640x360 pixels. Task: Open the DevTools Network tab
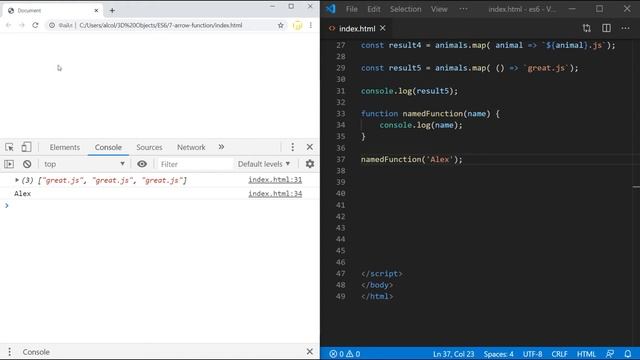pyautogui.click(x=191, y=147)
